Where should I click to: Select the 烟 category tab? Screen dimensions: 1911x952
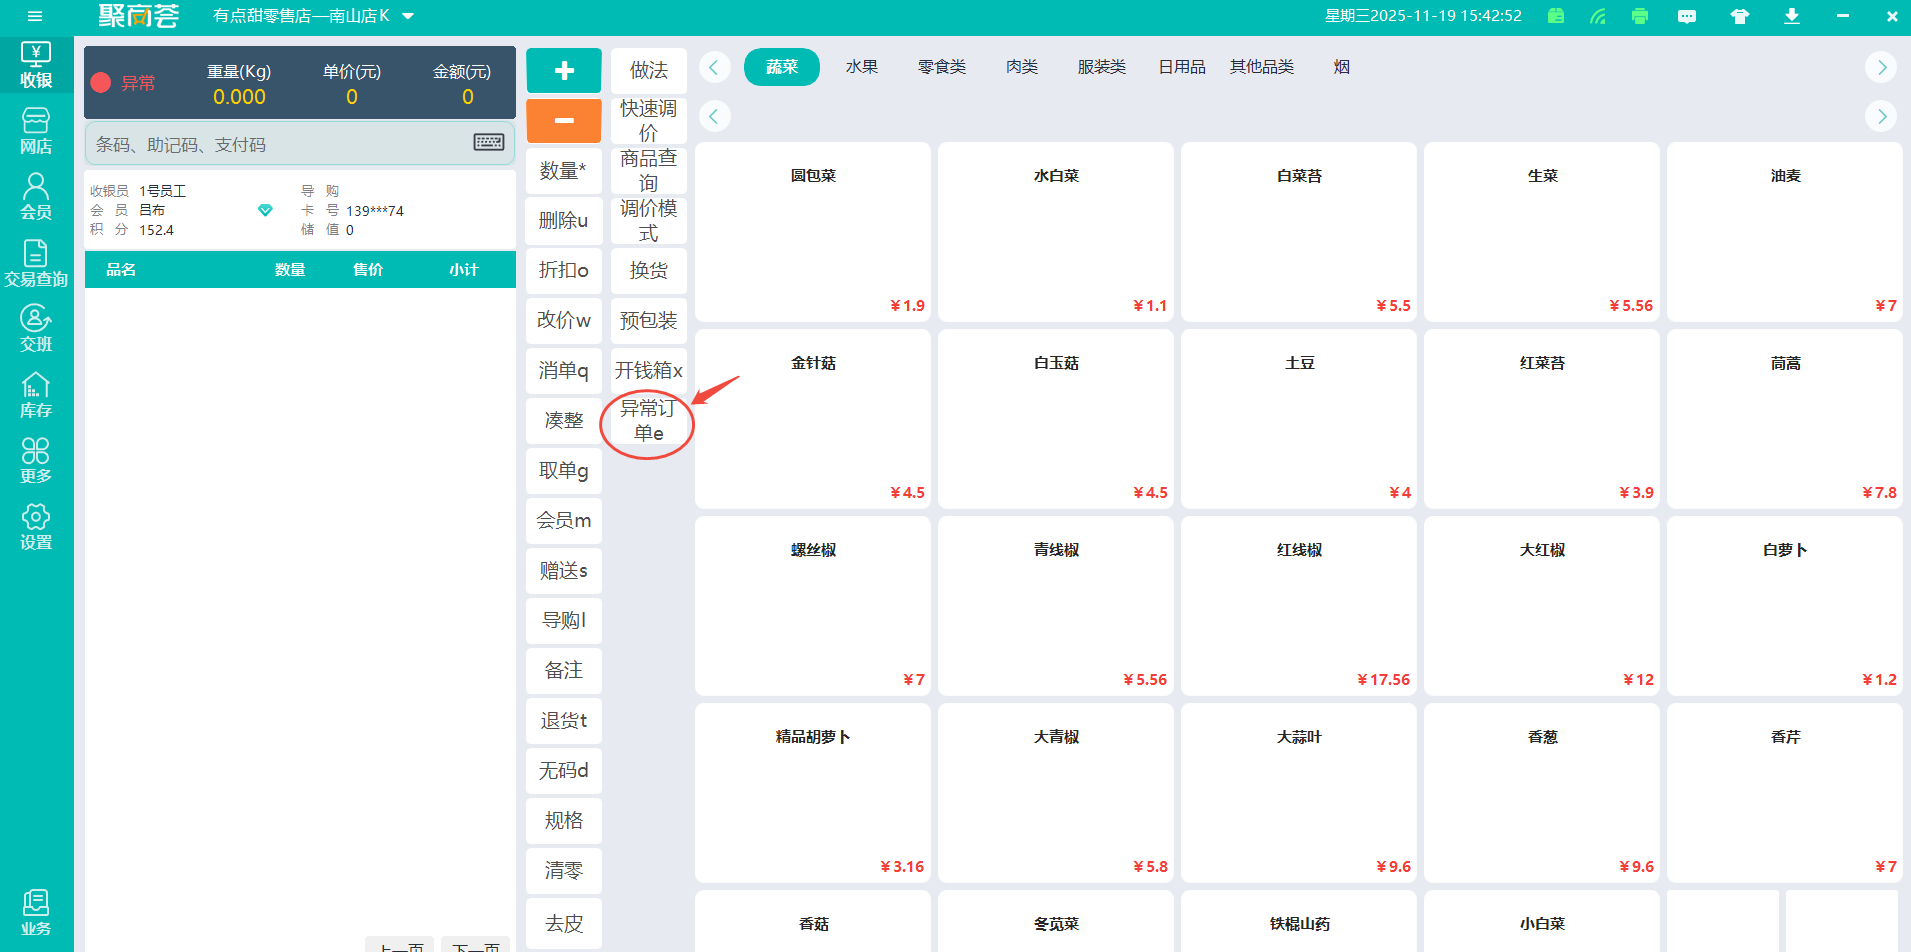point(1342,67)
